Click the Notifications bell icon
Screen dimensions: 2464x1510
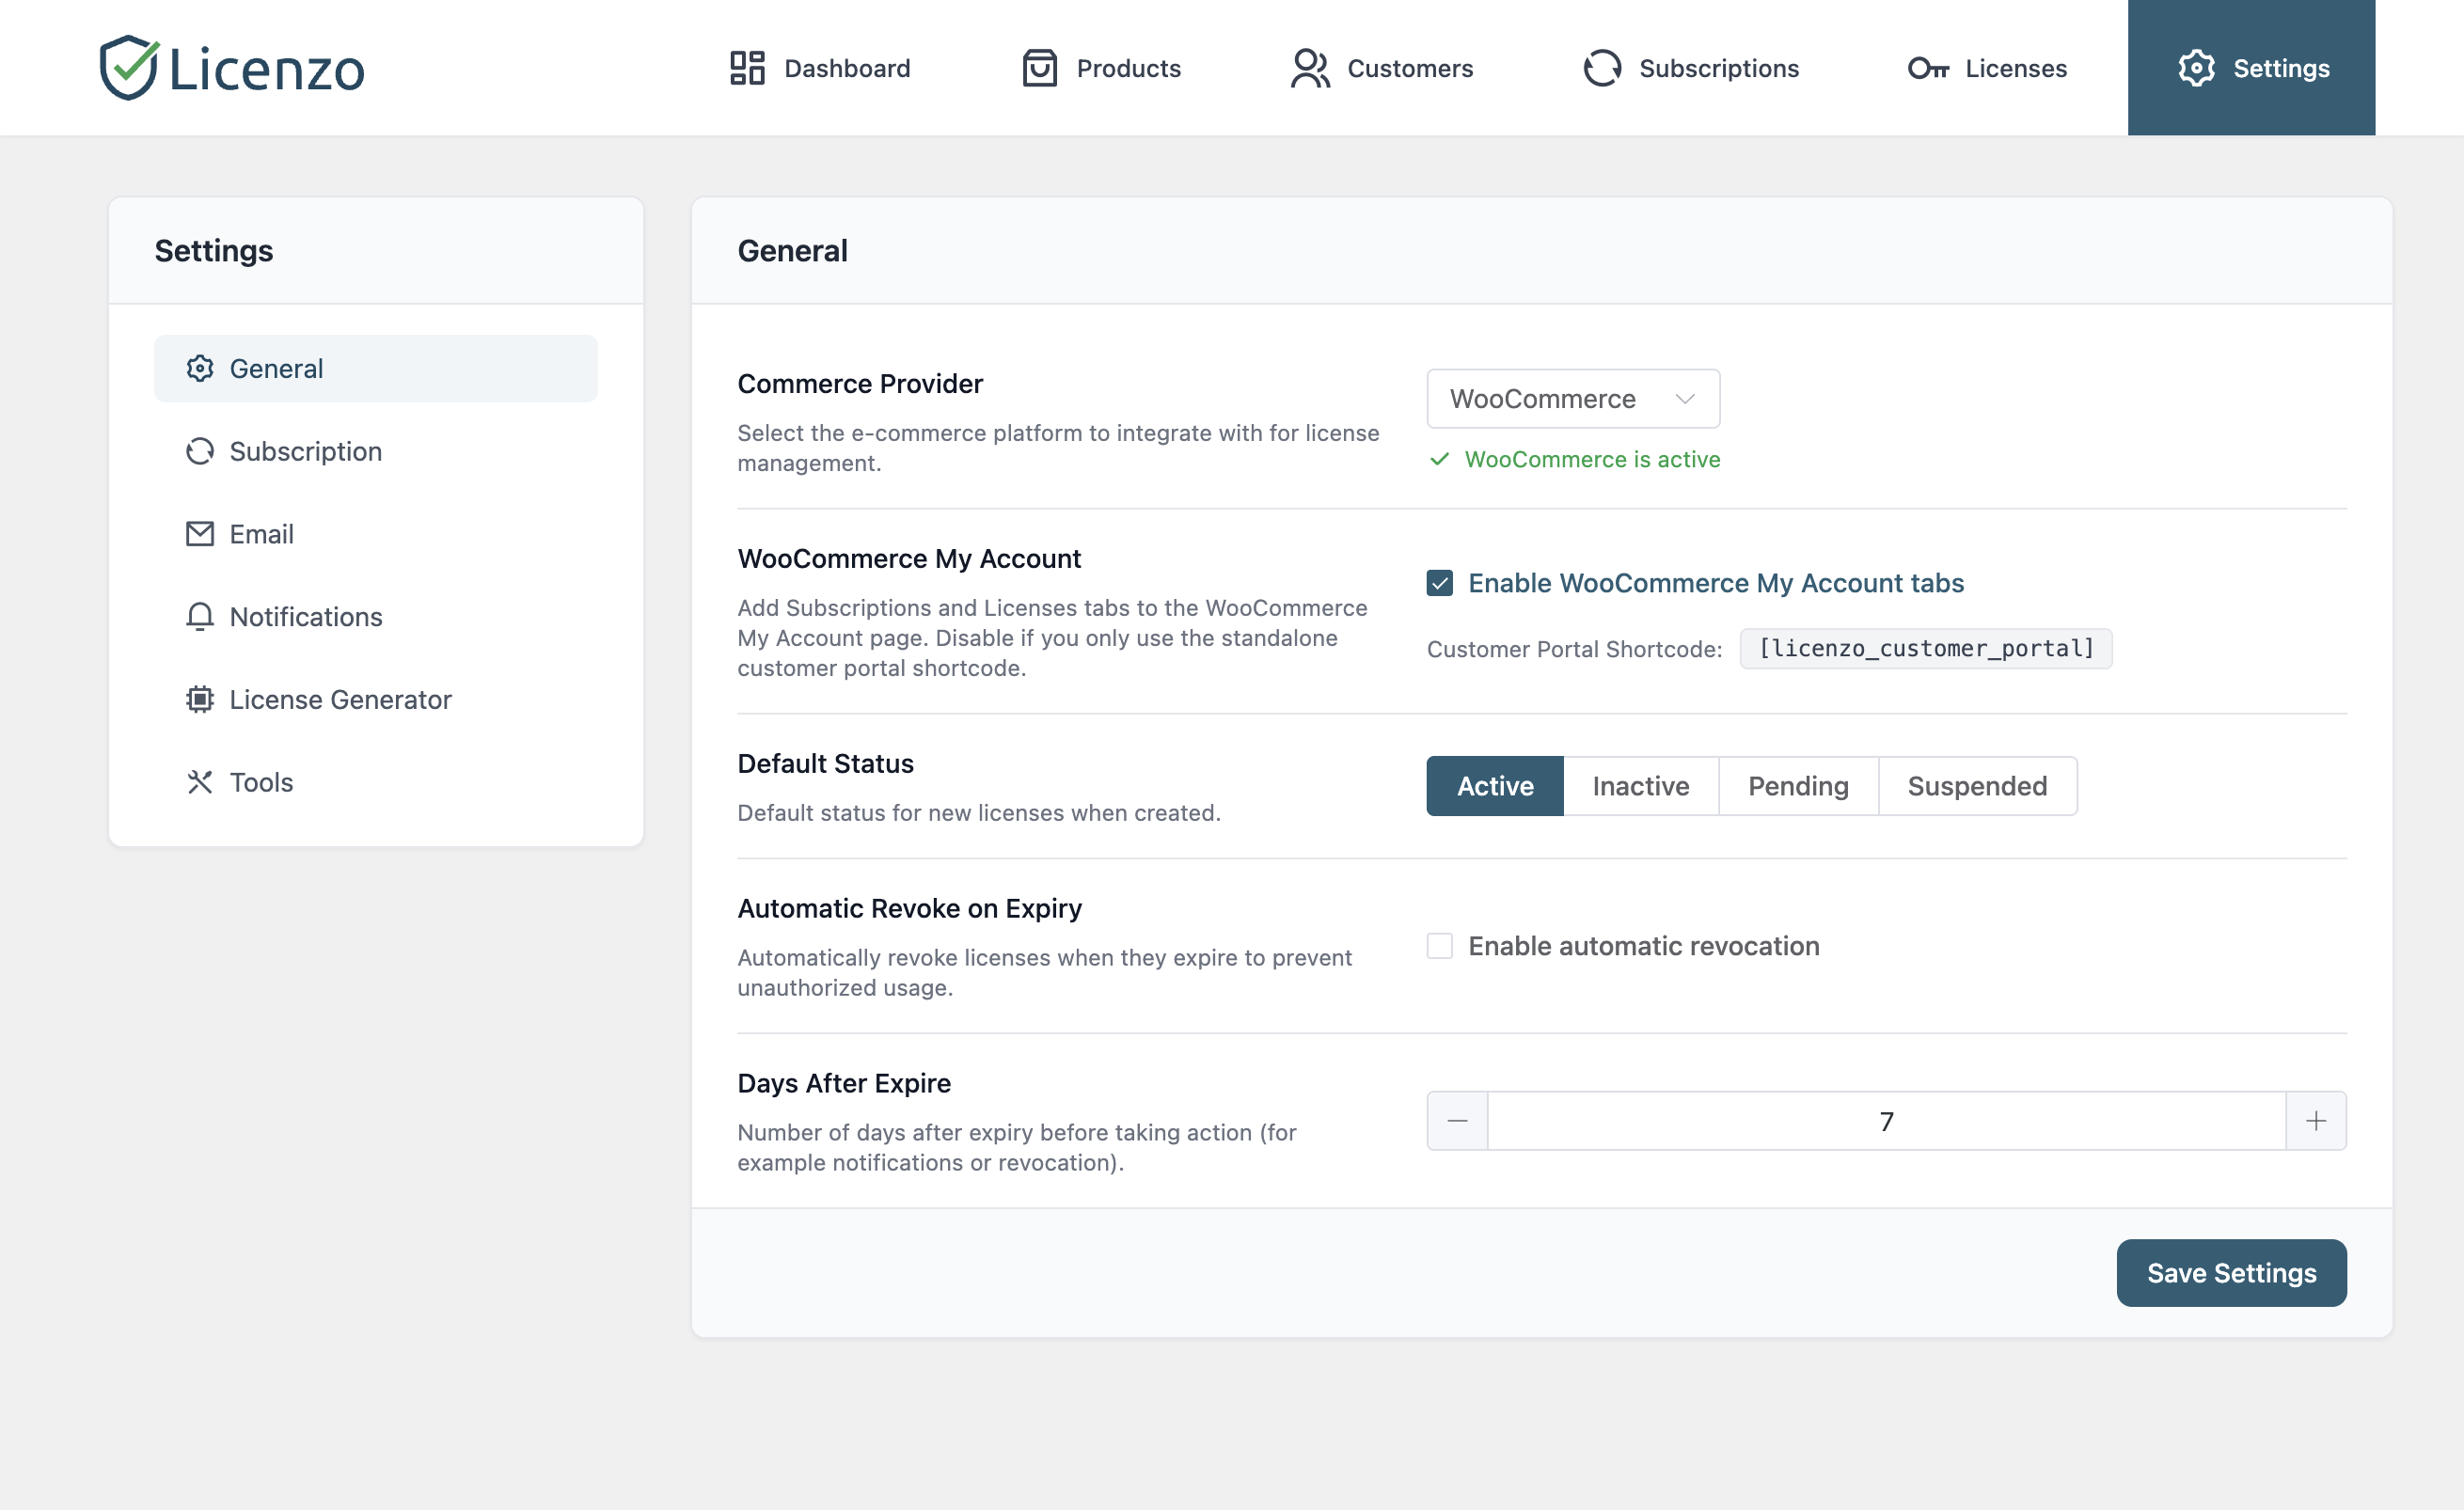pyautogui.click(x=200, y=616)
